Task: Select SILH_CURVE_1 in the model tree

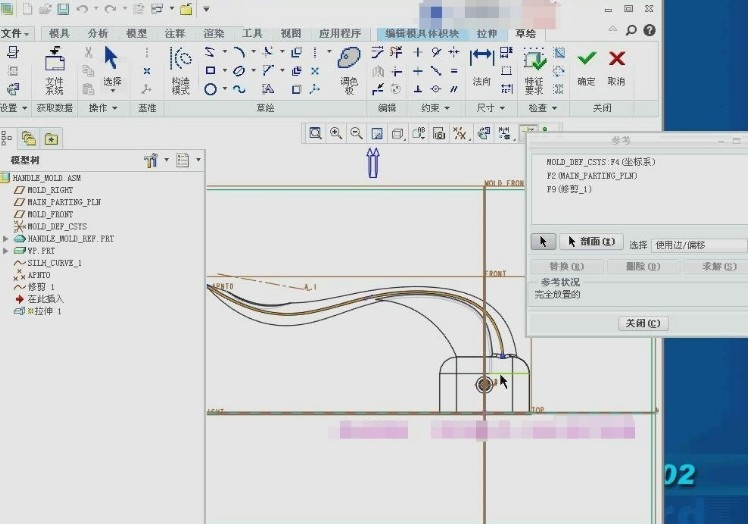Action: [x=54, y=263]
